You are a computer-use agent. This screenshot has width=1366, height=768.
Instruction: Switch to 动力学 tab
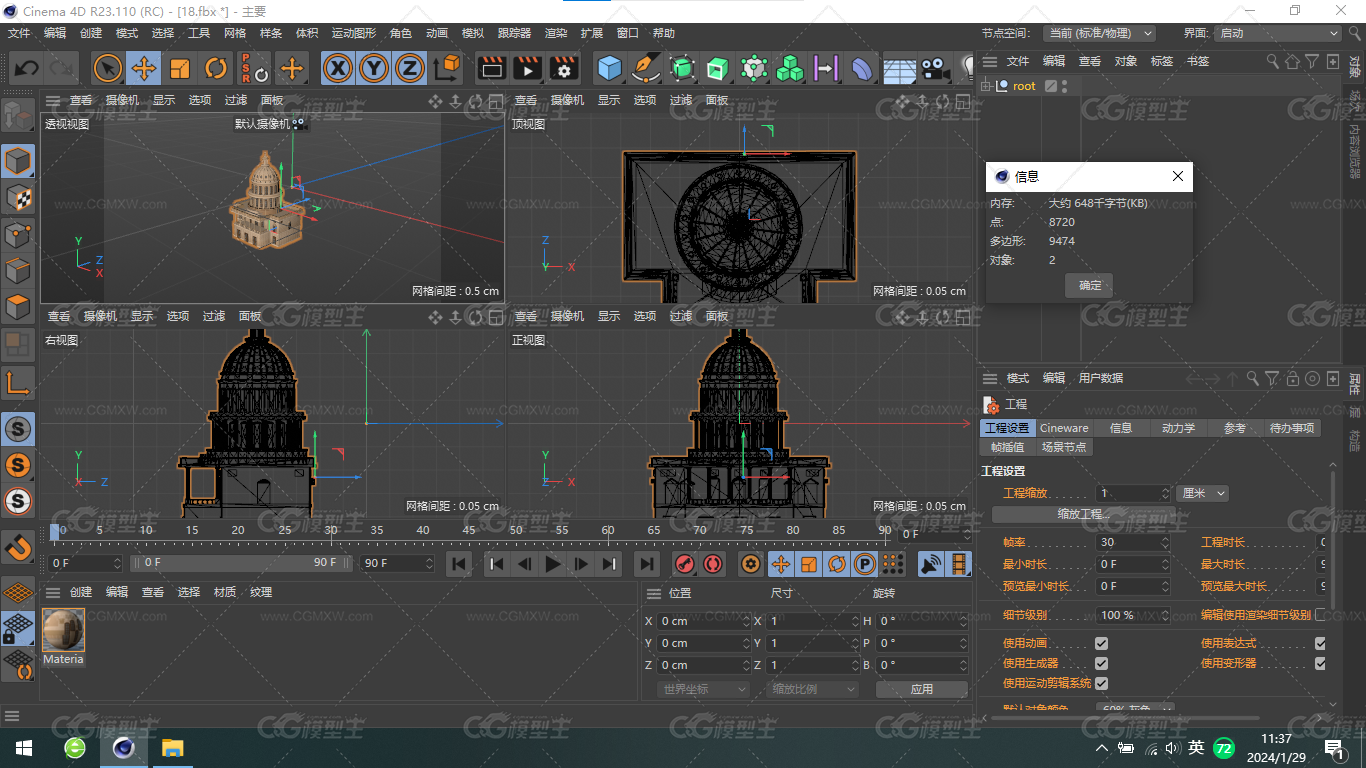1178,428
